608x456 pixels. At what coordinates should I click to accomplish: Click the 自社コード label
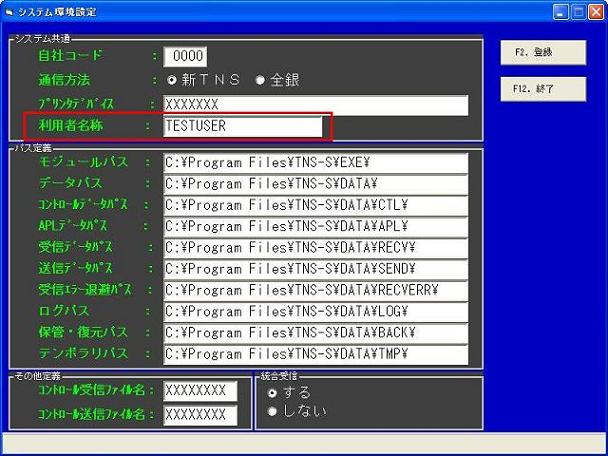tap(71, 56)
